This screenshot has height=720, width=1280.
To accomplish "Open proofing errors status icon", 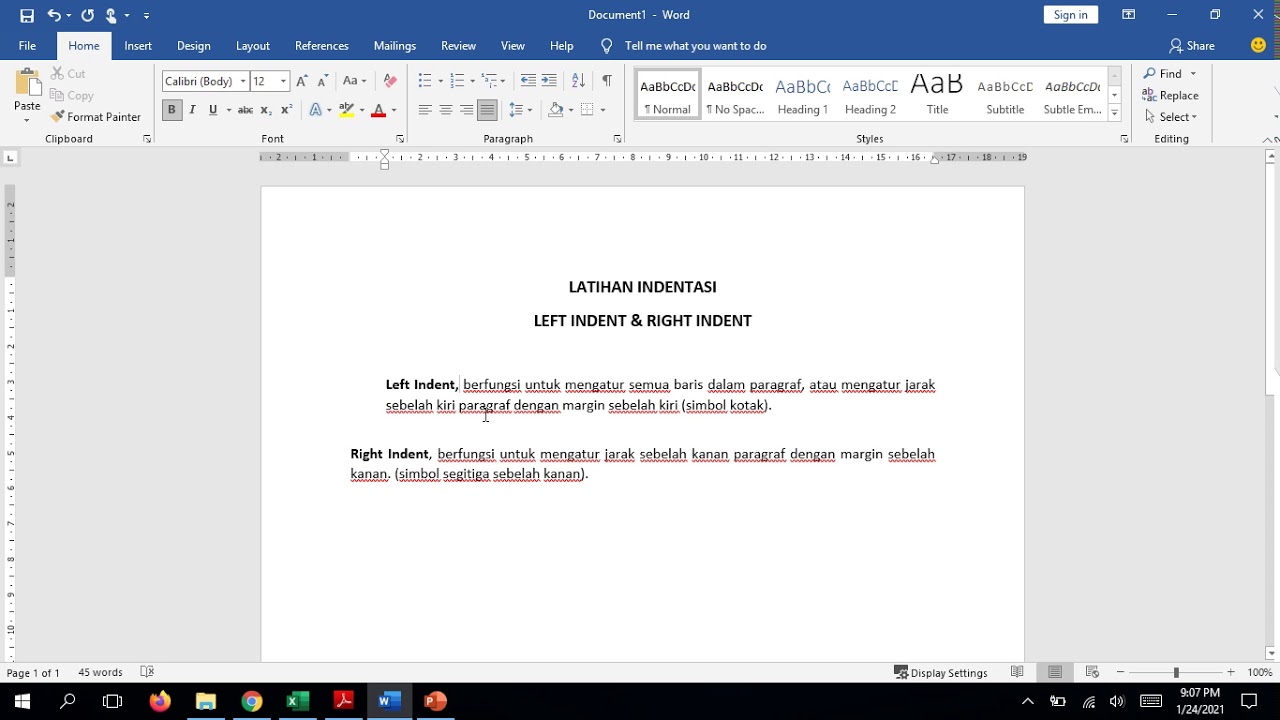I will [147, 672].
